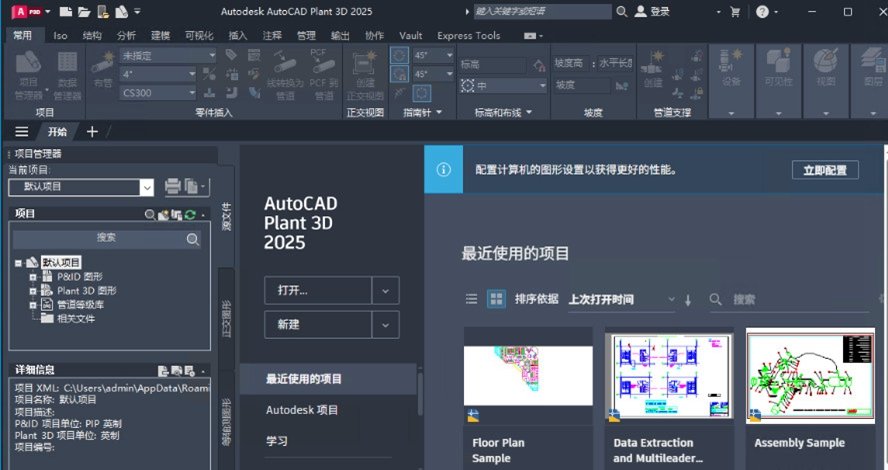Switch to the Iso ribbon tab
Screen dimensions: 888x470
pyautogui.click(x=60, y=36)
